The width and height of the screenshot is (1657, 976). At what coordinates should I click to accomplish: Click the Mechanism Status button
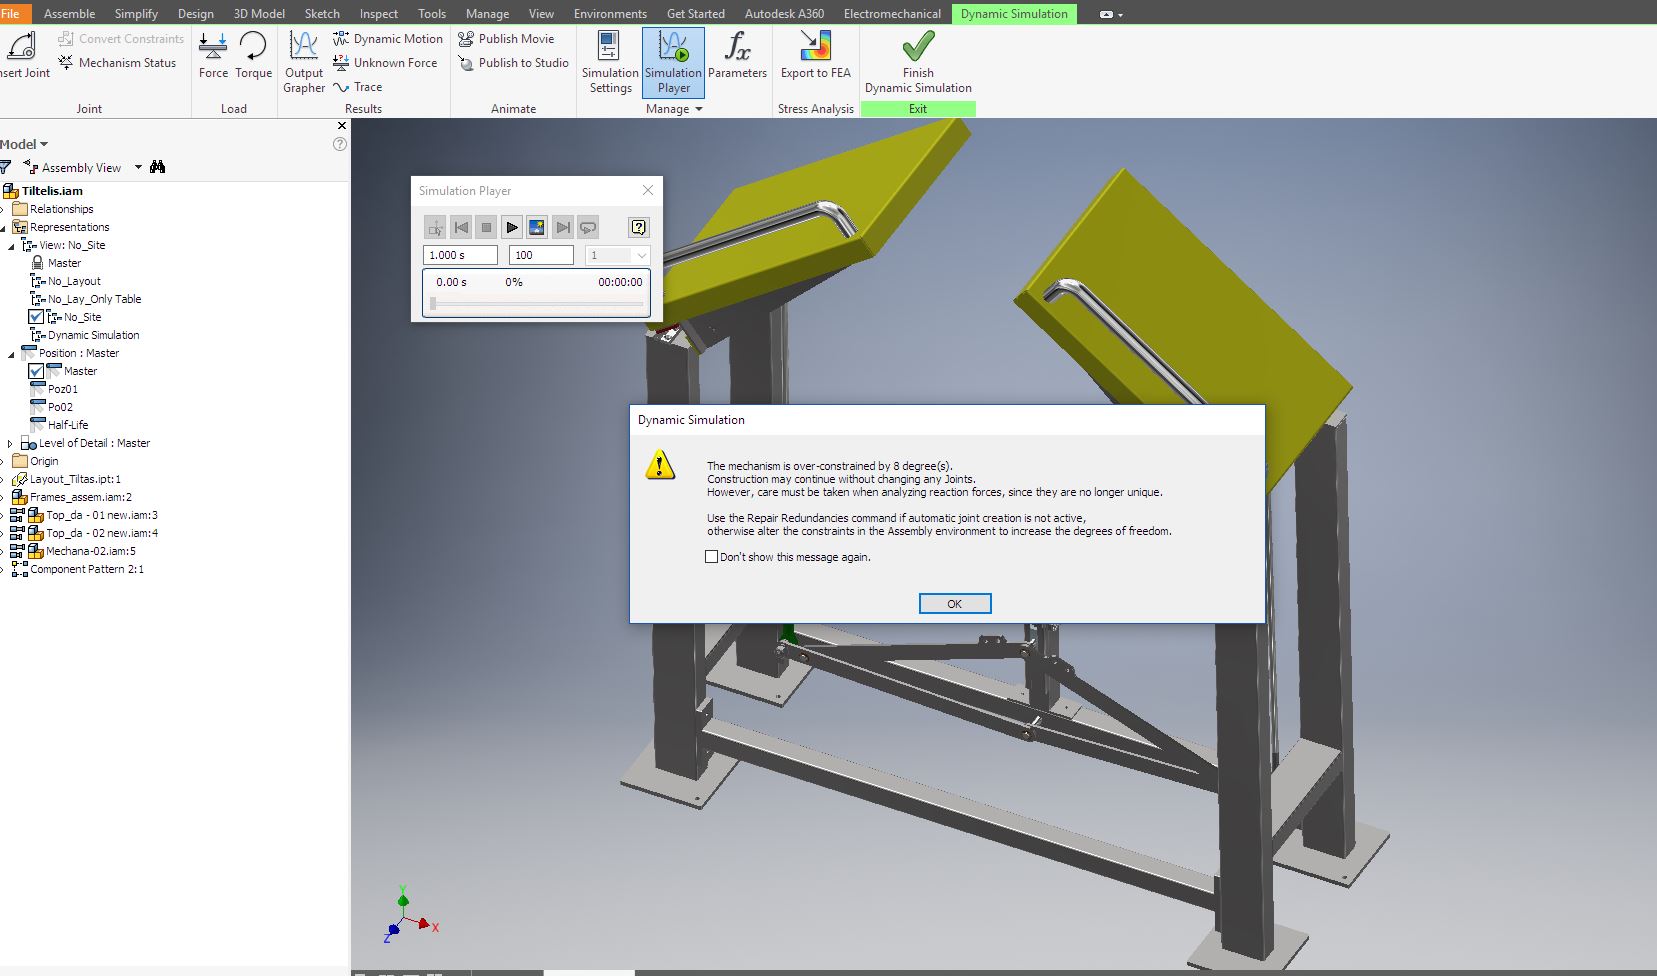[118, 62]
